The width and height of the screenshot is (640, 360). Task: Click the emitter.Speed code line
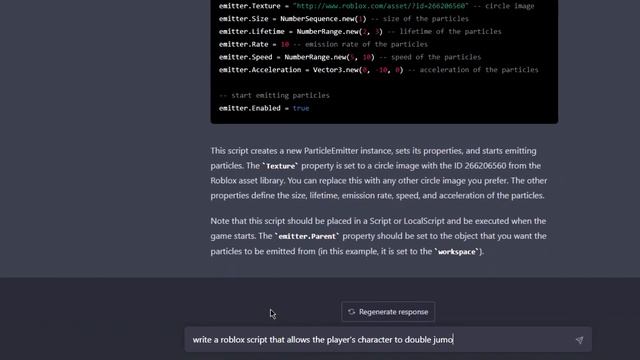[x=350, y=57]
